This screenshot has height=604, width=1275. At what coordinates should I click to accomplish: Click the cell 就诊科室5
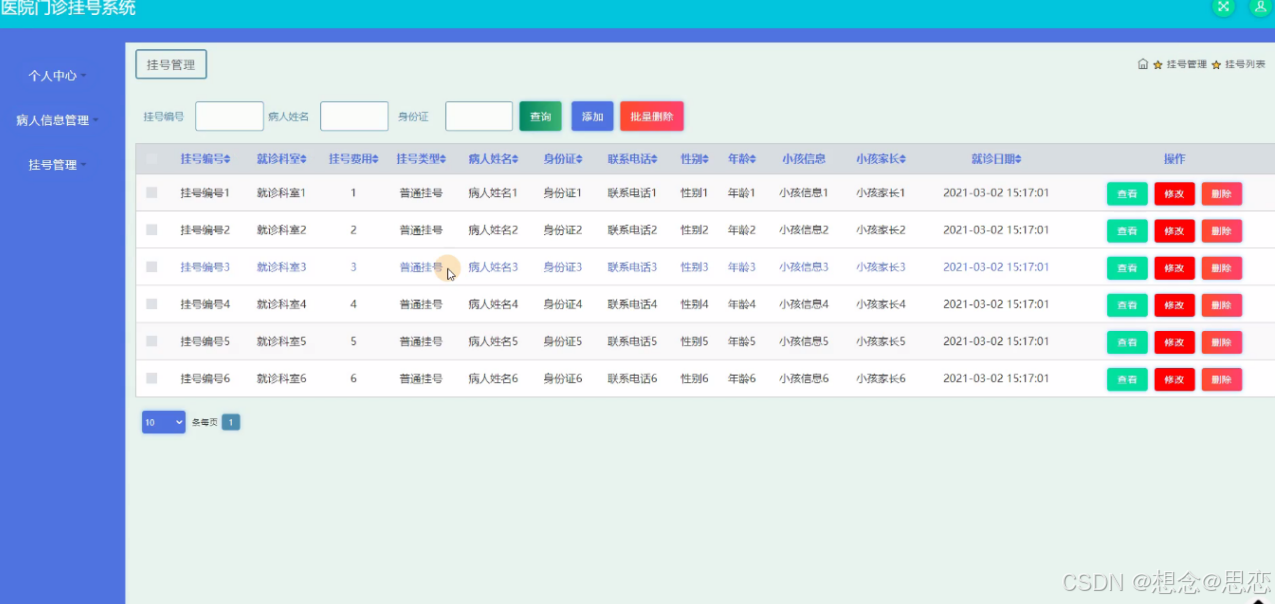281,341
